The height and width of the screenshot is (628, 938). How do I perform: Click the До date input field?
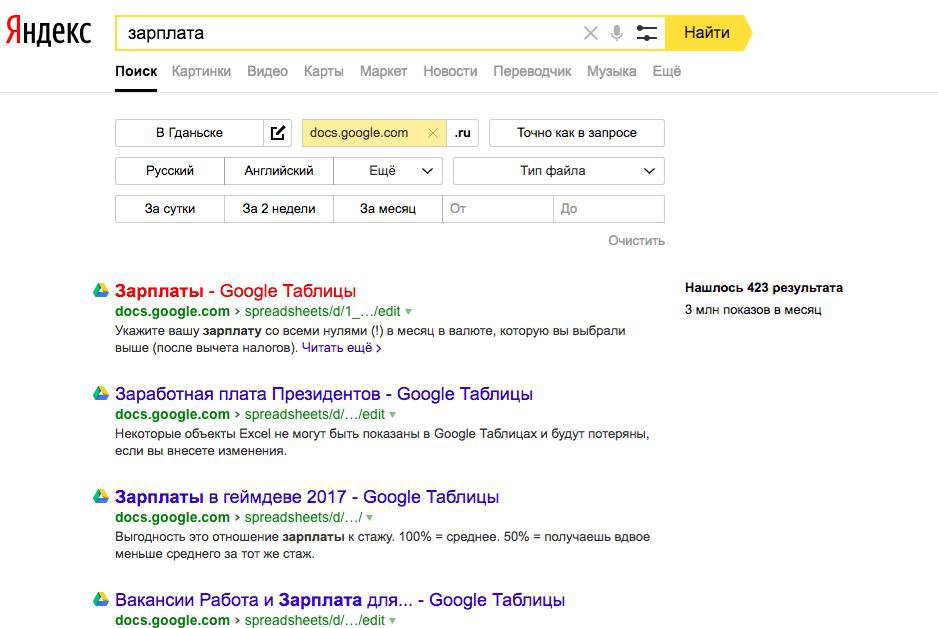(x=609, y=209)
